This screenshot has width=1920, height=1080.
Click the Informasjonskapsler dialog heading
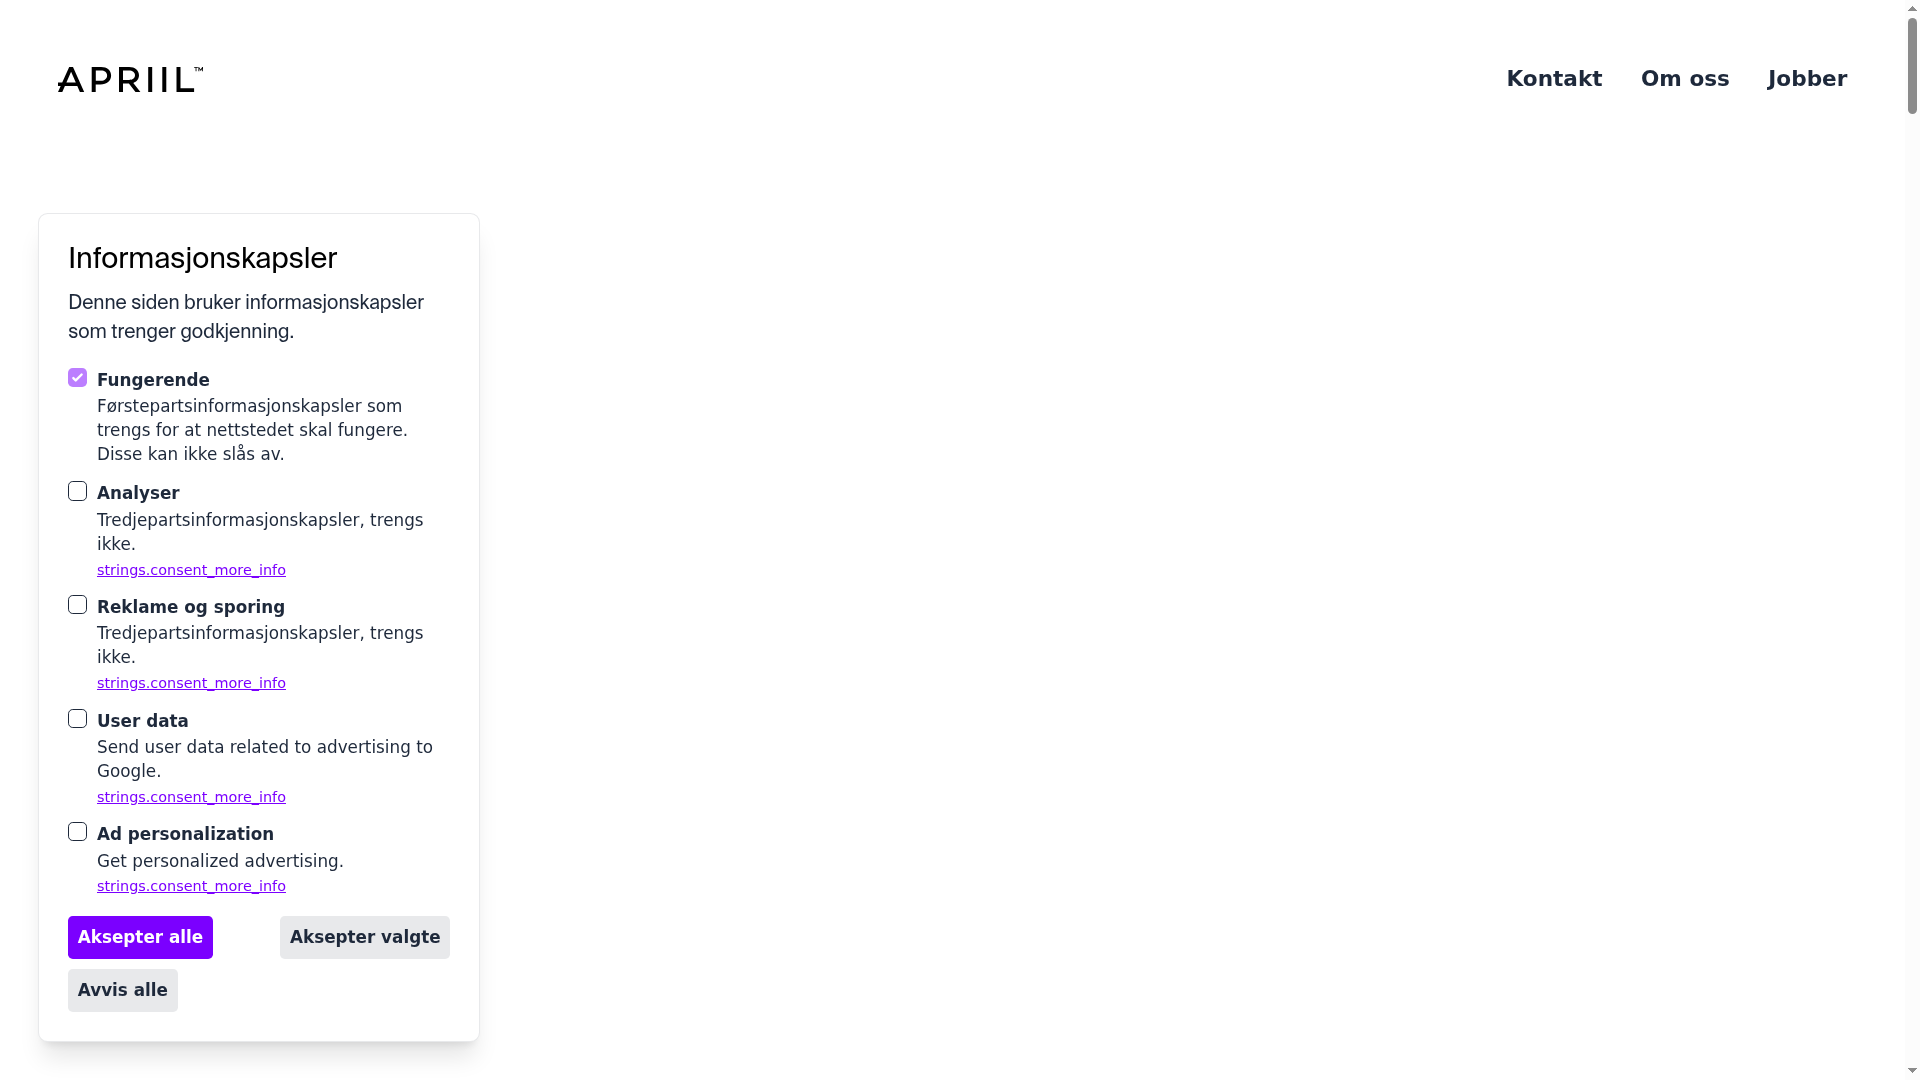[202, 258]
